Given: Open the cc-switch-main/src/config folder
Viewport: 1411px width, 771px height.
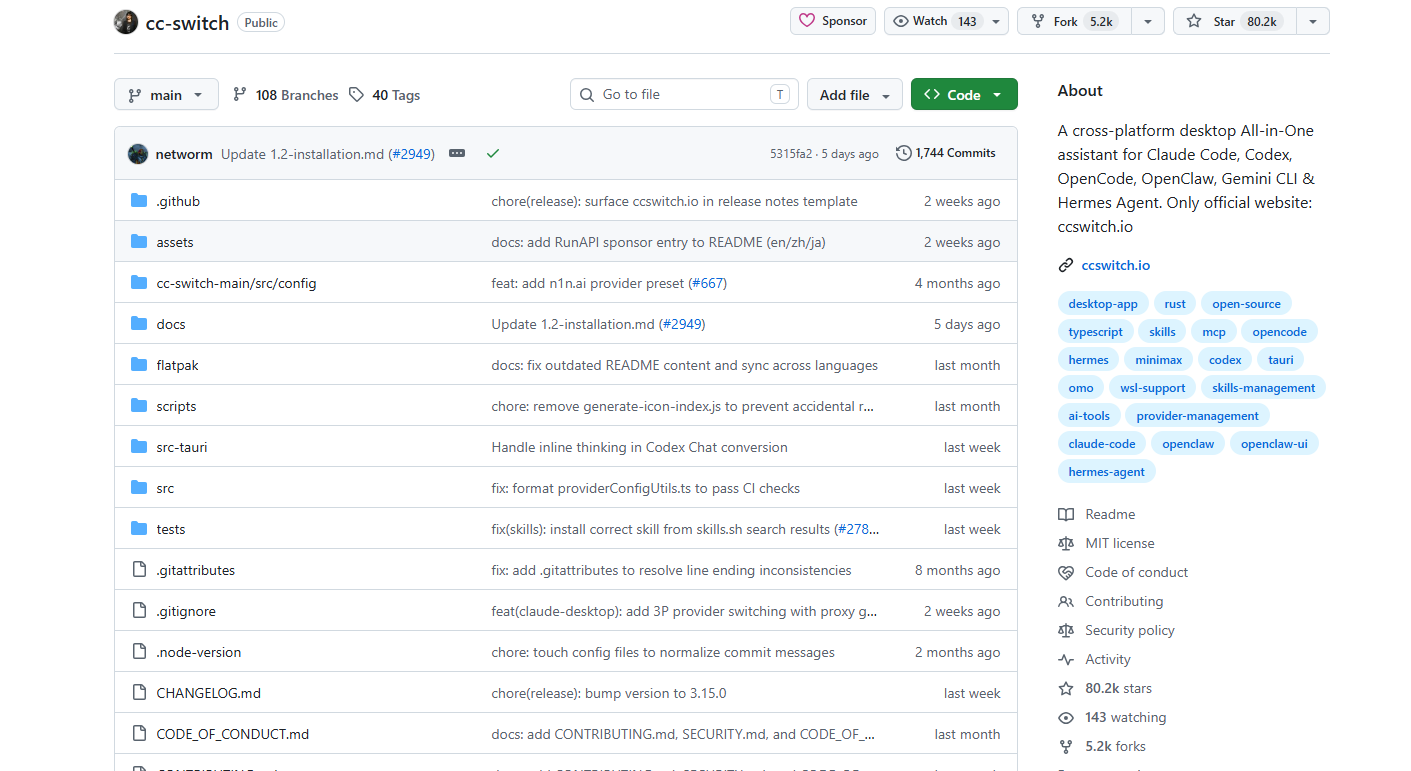Looking at the screenshot, I should pos(236,283).
